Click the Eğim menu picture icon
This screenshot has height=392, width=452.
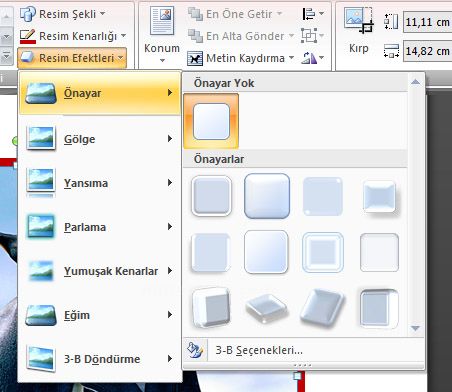tap(41, 315)
